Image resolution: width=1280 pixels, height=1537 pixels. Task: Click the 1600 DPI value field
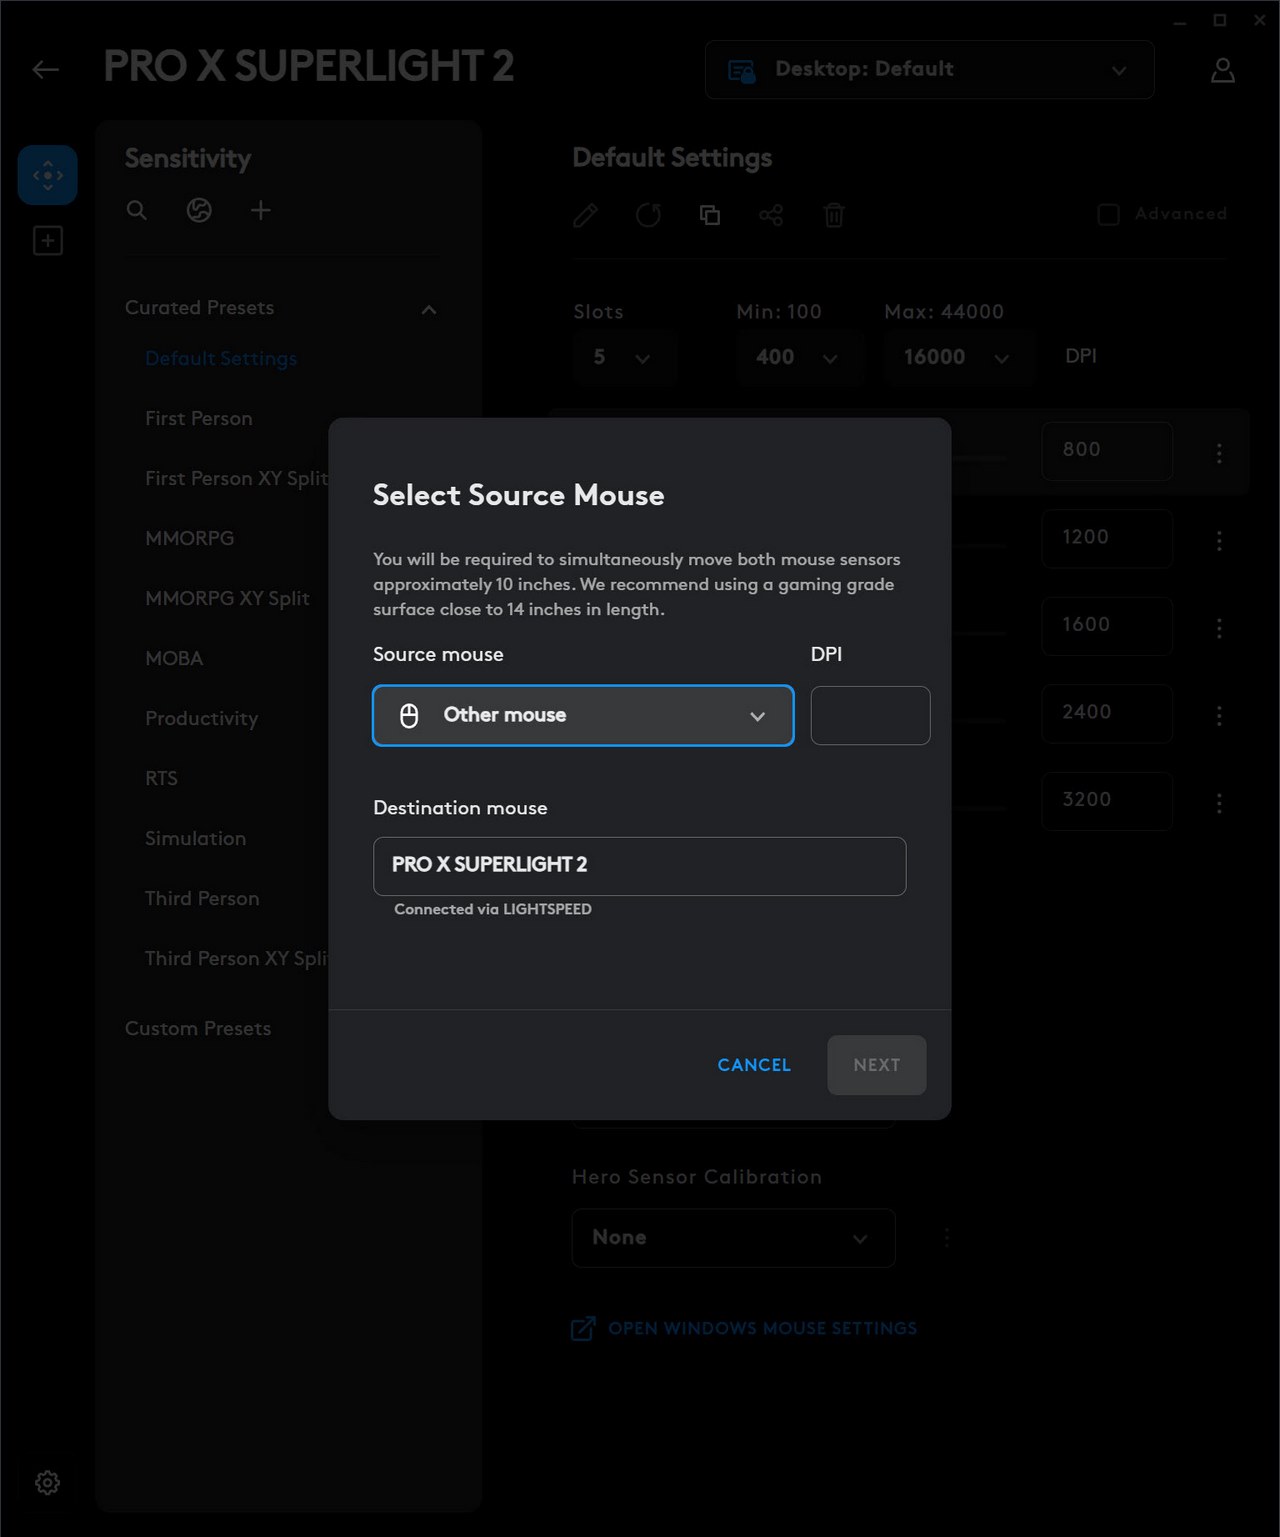pyautogui.click(x=1107, y=626)
